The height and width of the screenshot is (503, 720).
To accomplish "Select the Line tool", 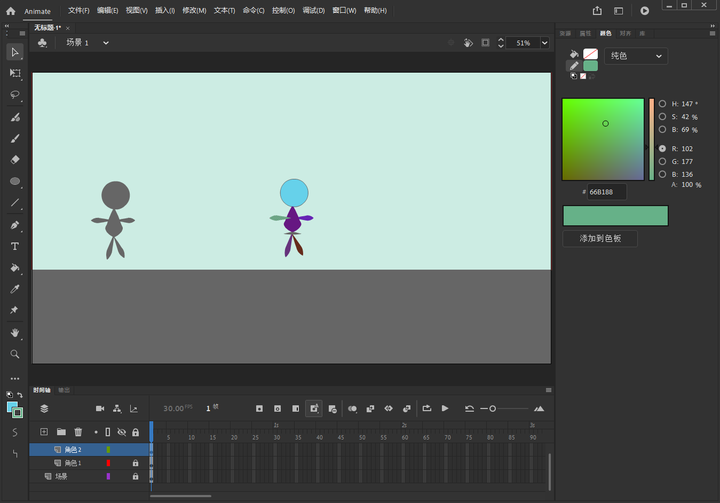I will (x=15, y=203).
